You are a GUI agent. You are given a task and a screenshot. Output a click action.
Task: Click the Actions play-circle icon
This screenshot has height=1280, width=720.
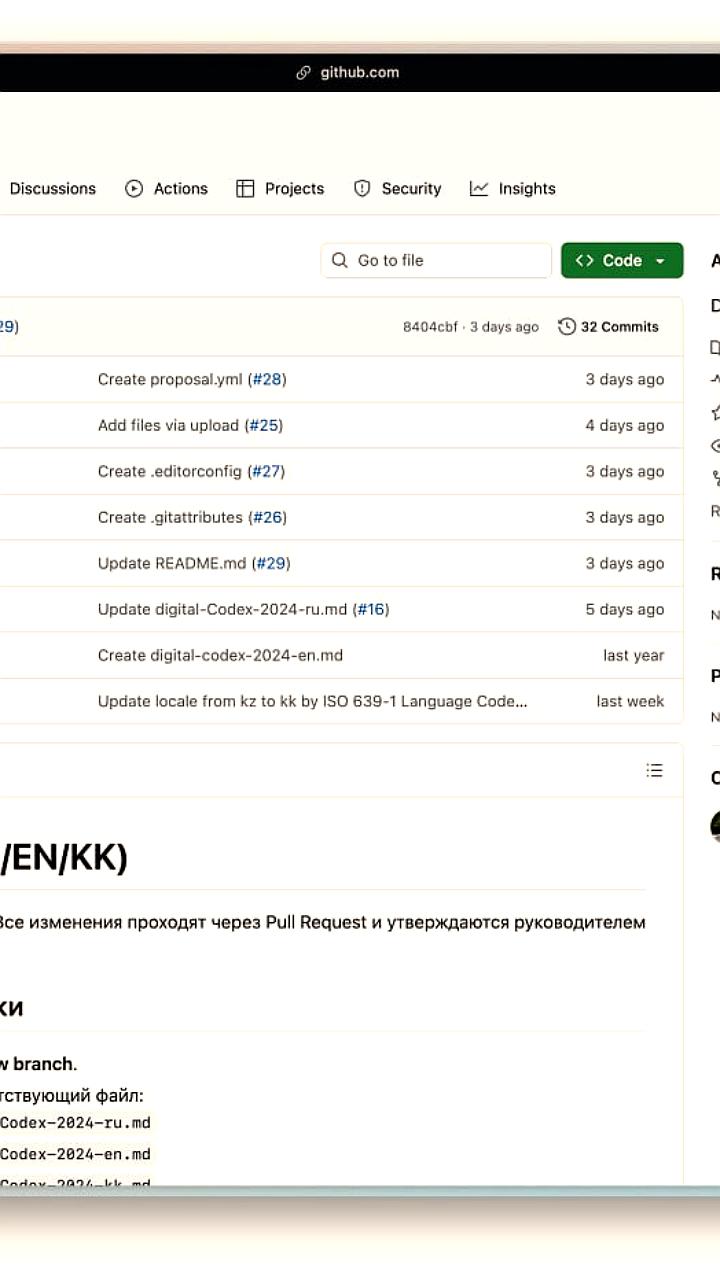pyautogui.click(x=134, y=189)
